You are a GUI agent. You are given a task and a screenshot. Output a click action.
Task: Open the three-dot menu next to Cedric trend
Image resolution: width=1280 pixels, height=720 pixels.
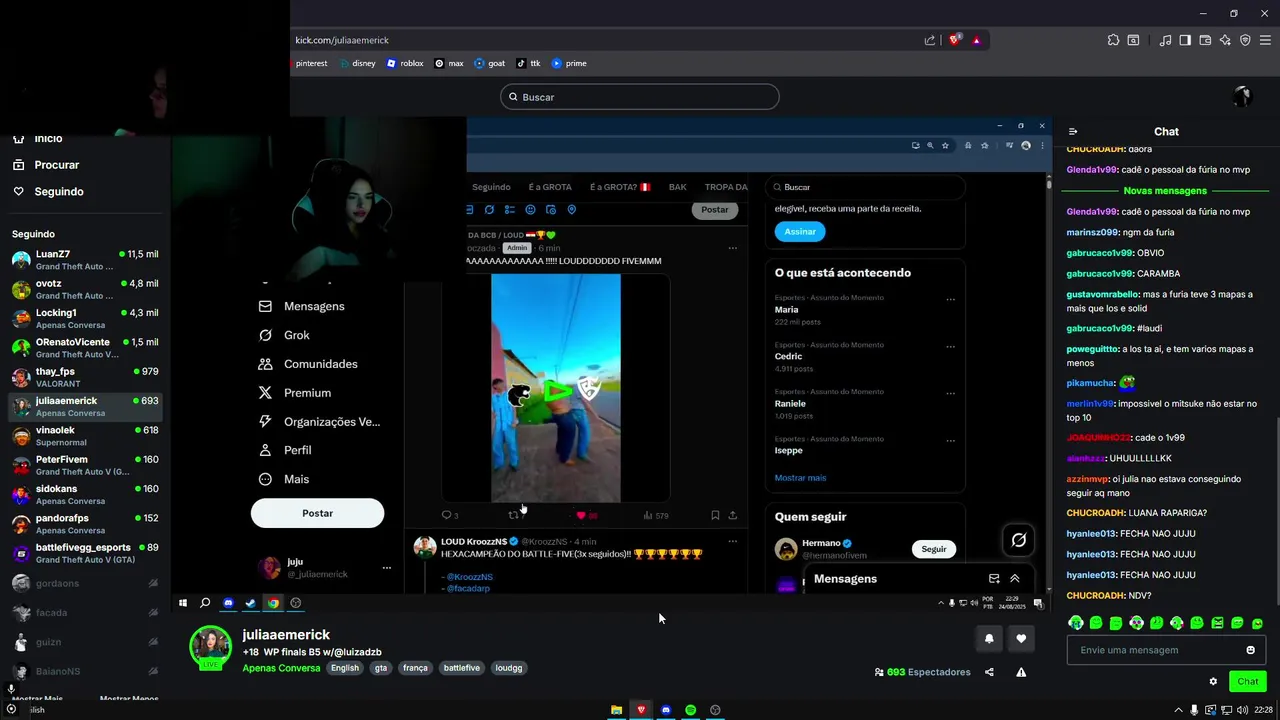pyautogui.click(x=950, y=346)
